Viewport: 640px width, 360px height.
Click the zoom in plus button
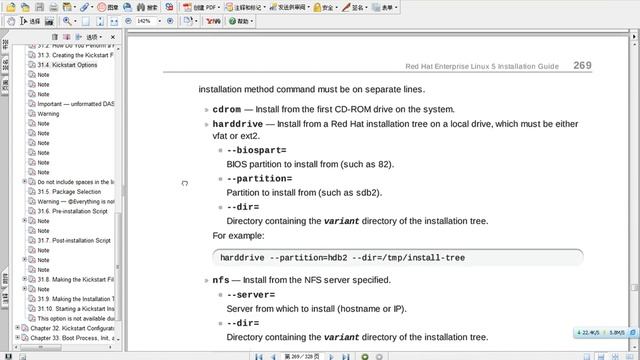(170, 21)
